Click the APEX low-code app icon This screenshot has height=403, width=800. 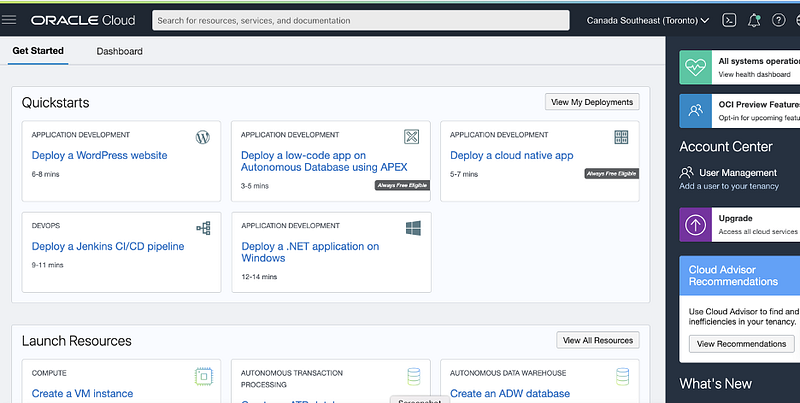point(412,137)
